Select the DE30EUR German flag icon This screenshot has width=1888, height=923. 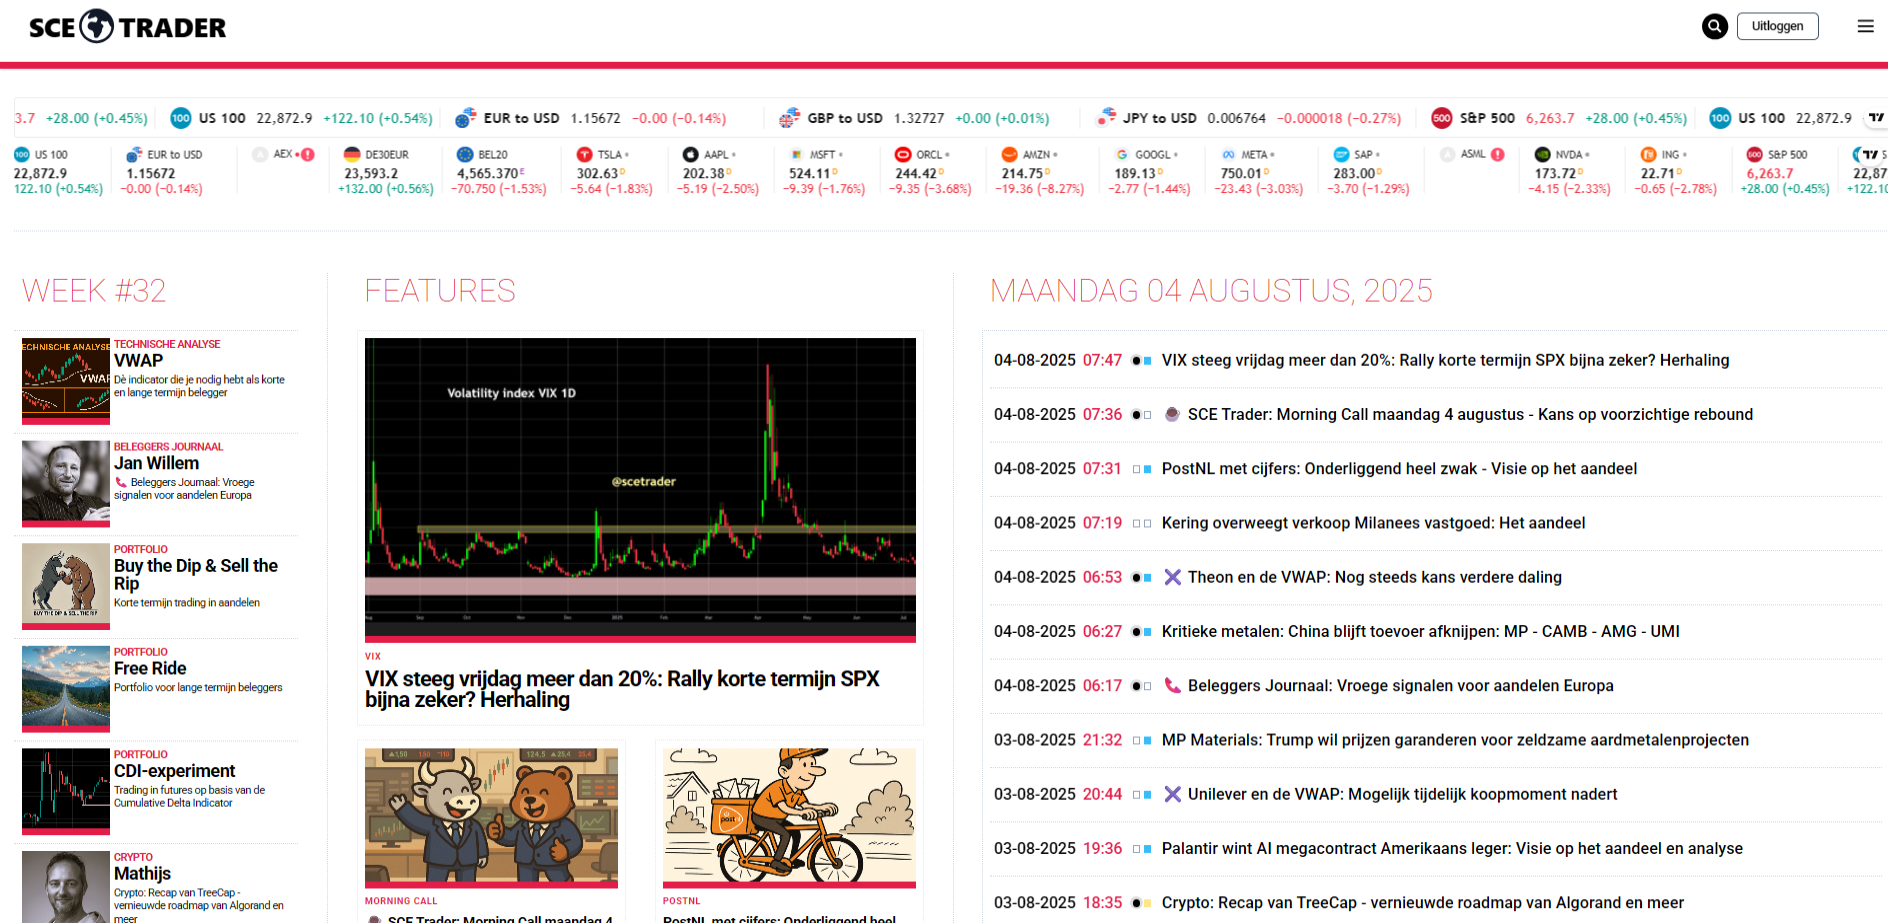tap(352, 154)
